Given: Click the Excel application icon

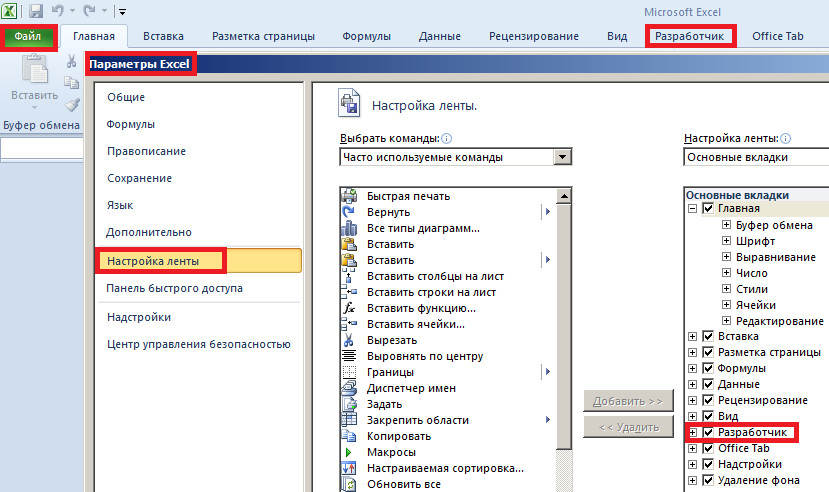Looking at the screenshot, I should (x=9, y=11).
